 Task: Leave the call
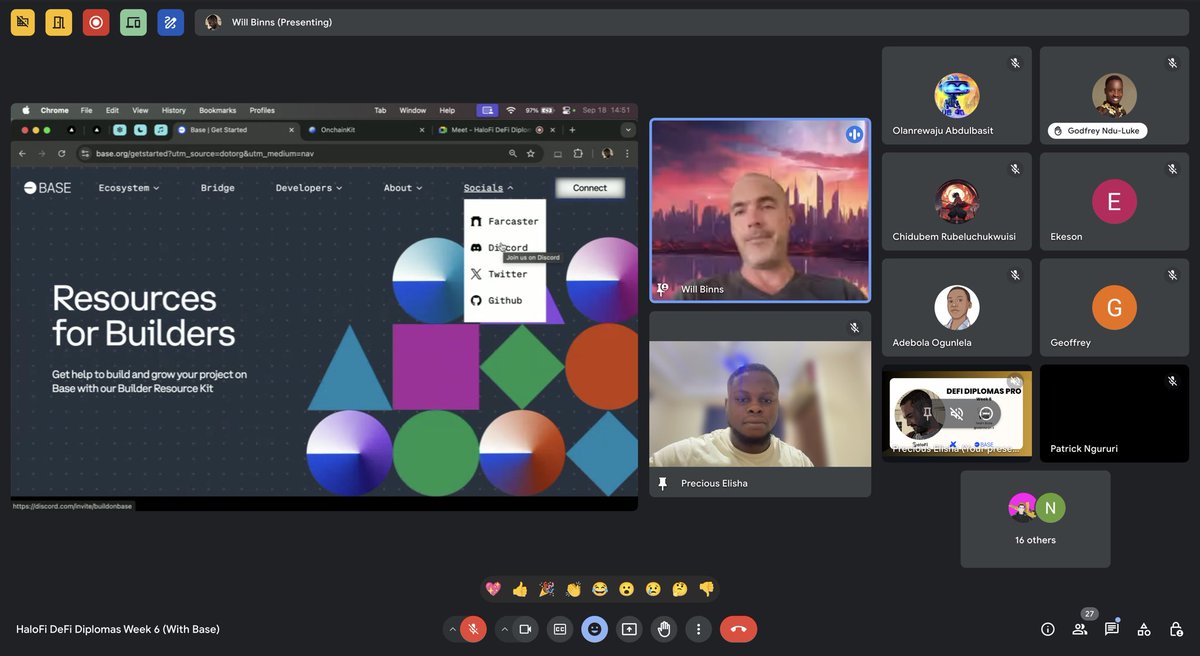click(738, 629)
